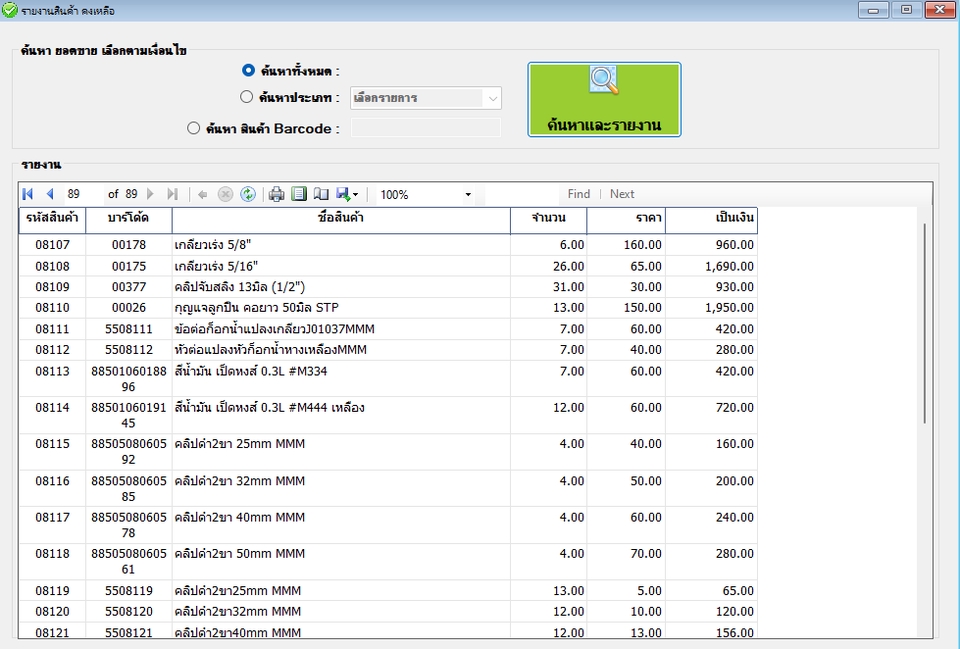This screenshot has height=649, width=960.
Task: Click the vertical report scrollbar
Action: pyautogui.click(x=925, y=320)
